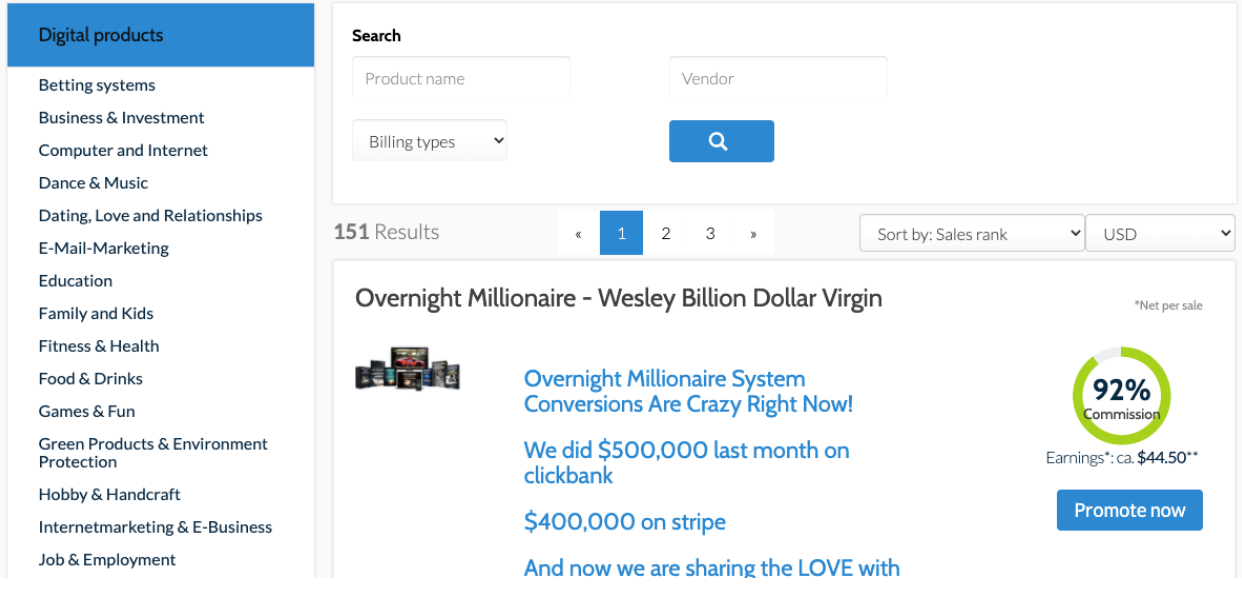Open Overnight Millionaire product thumbnail image
This screenshot has width=1242, height=590.
point(407,369)
